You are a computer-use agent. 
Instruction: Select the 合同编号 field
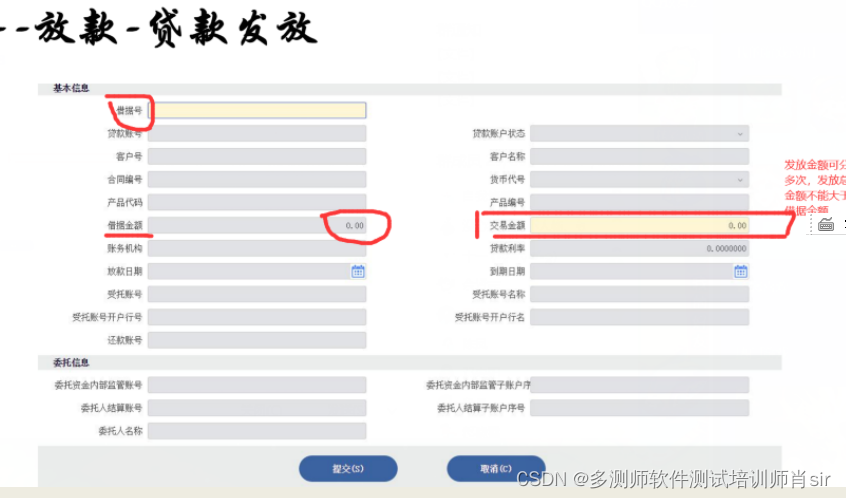coord(257,179)
